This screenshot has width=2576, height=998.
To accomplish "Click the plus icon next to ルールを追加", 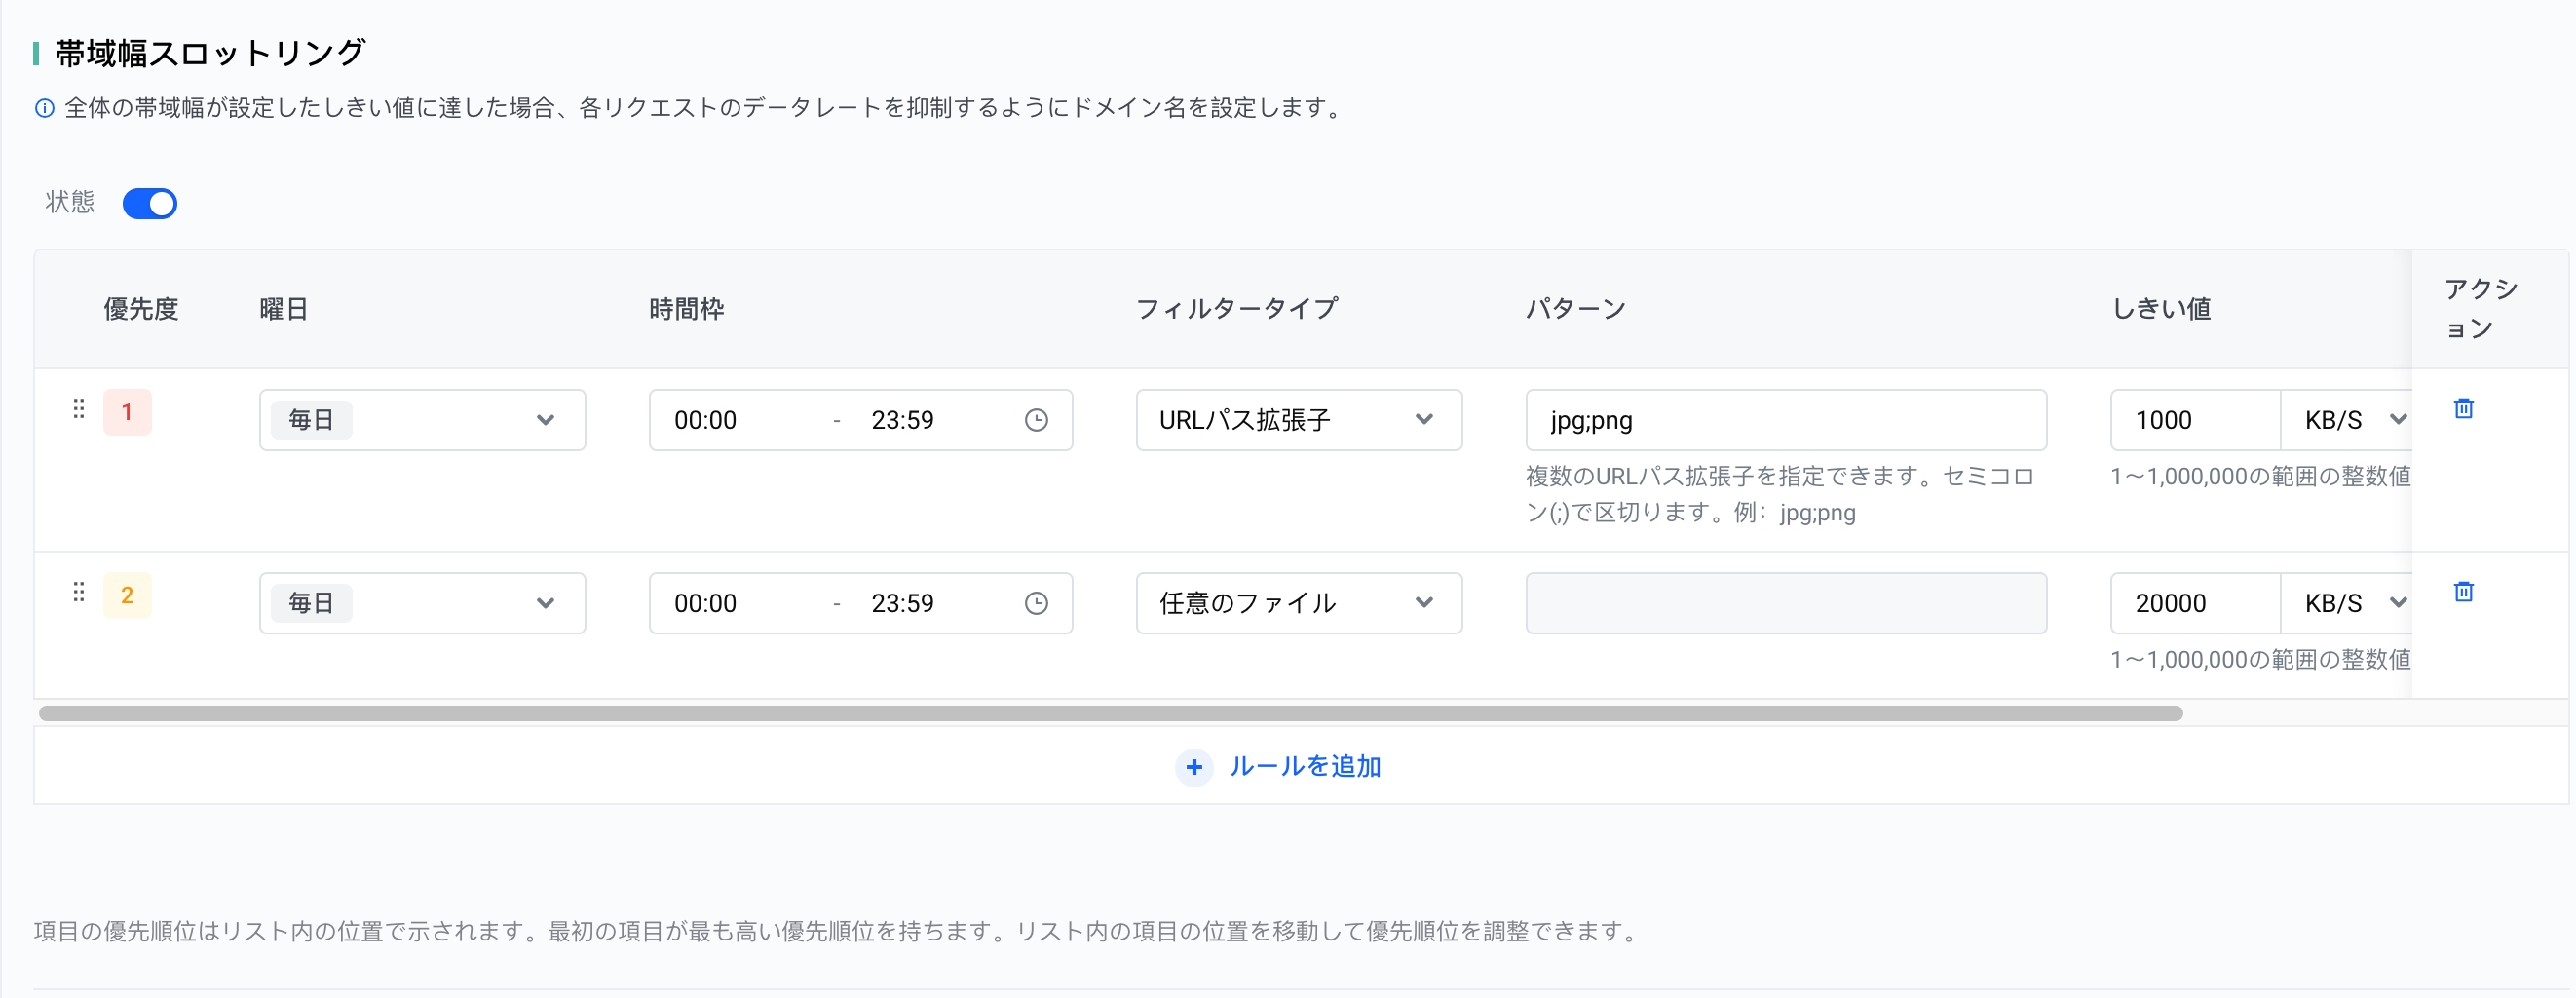I will click(1194, 767).
